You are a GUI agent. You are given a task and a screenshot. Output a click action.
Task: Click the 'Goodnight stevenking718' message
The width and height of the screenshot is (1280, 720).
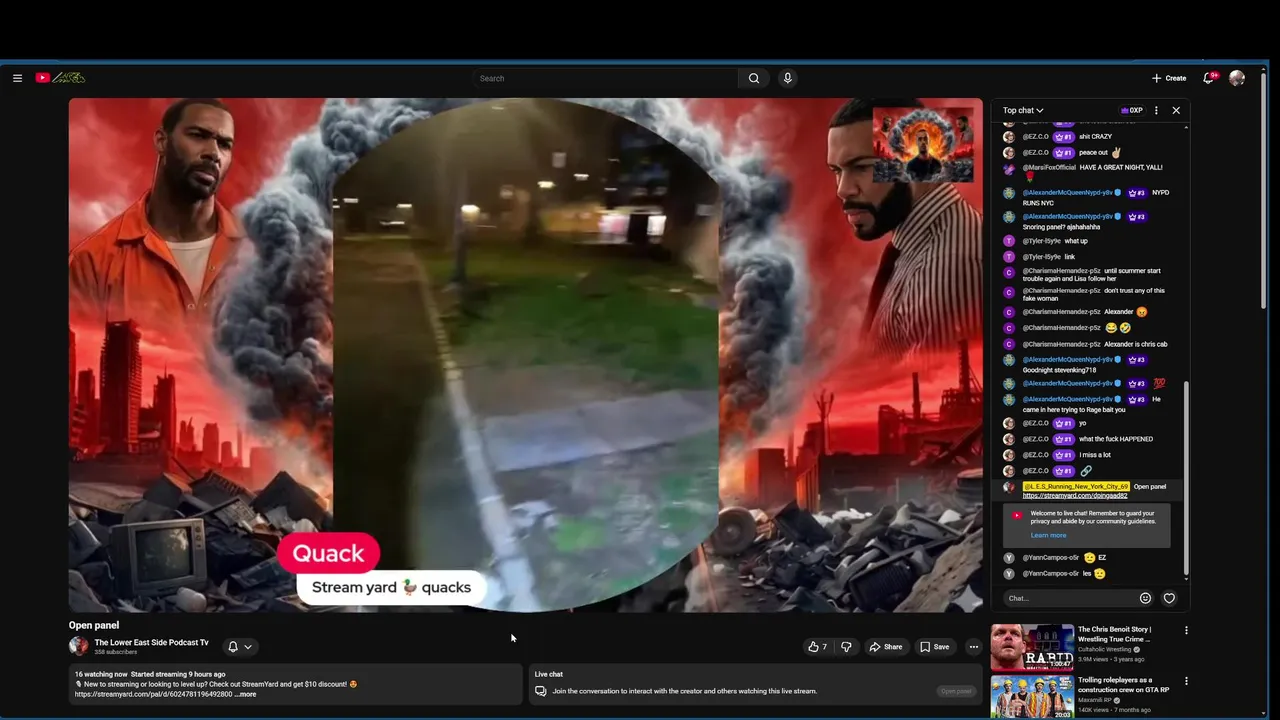[1059, 370]
